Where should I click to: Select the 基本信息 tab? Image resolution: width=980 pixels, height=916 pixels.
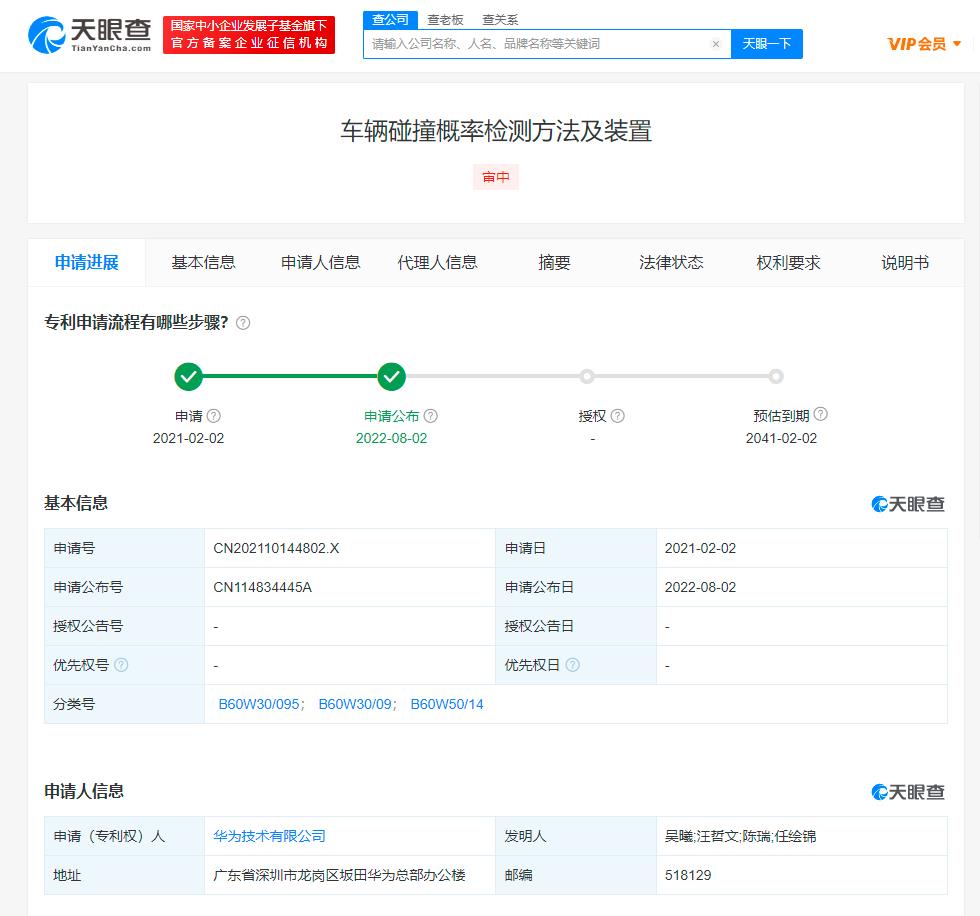pyautogui.click(x=204, y=262)
